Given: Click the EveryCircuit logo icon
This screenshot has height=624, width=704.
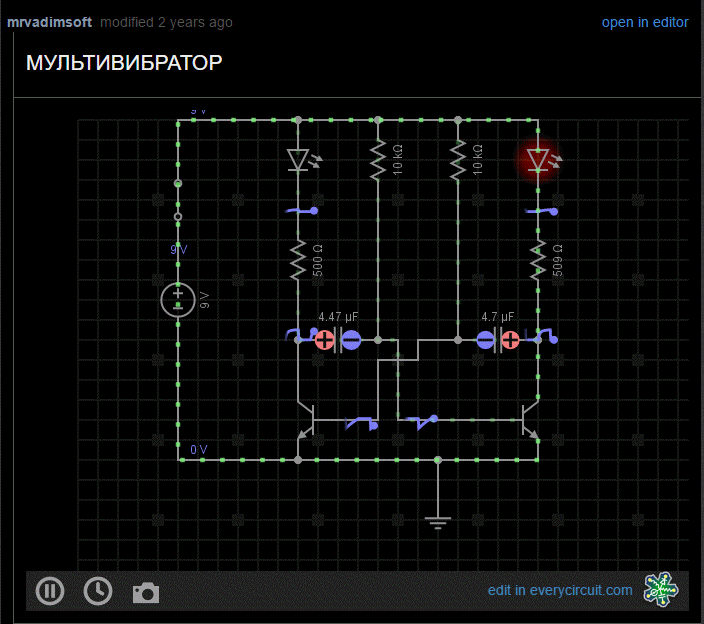Looking at the screenshot, I should point(660,590).
